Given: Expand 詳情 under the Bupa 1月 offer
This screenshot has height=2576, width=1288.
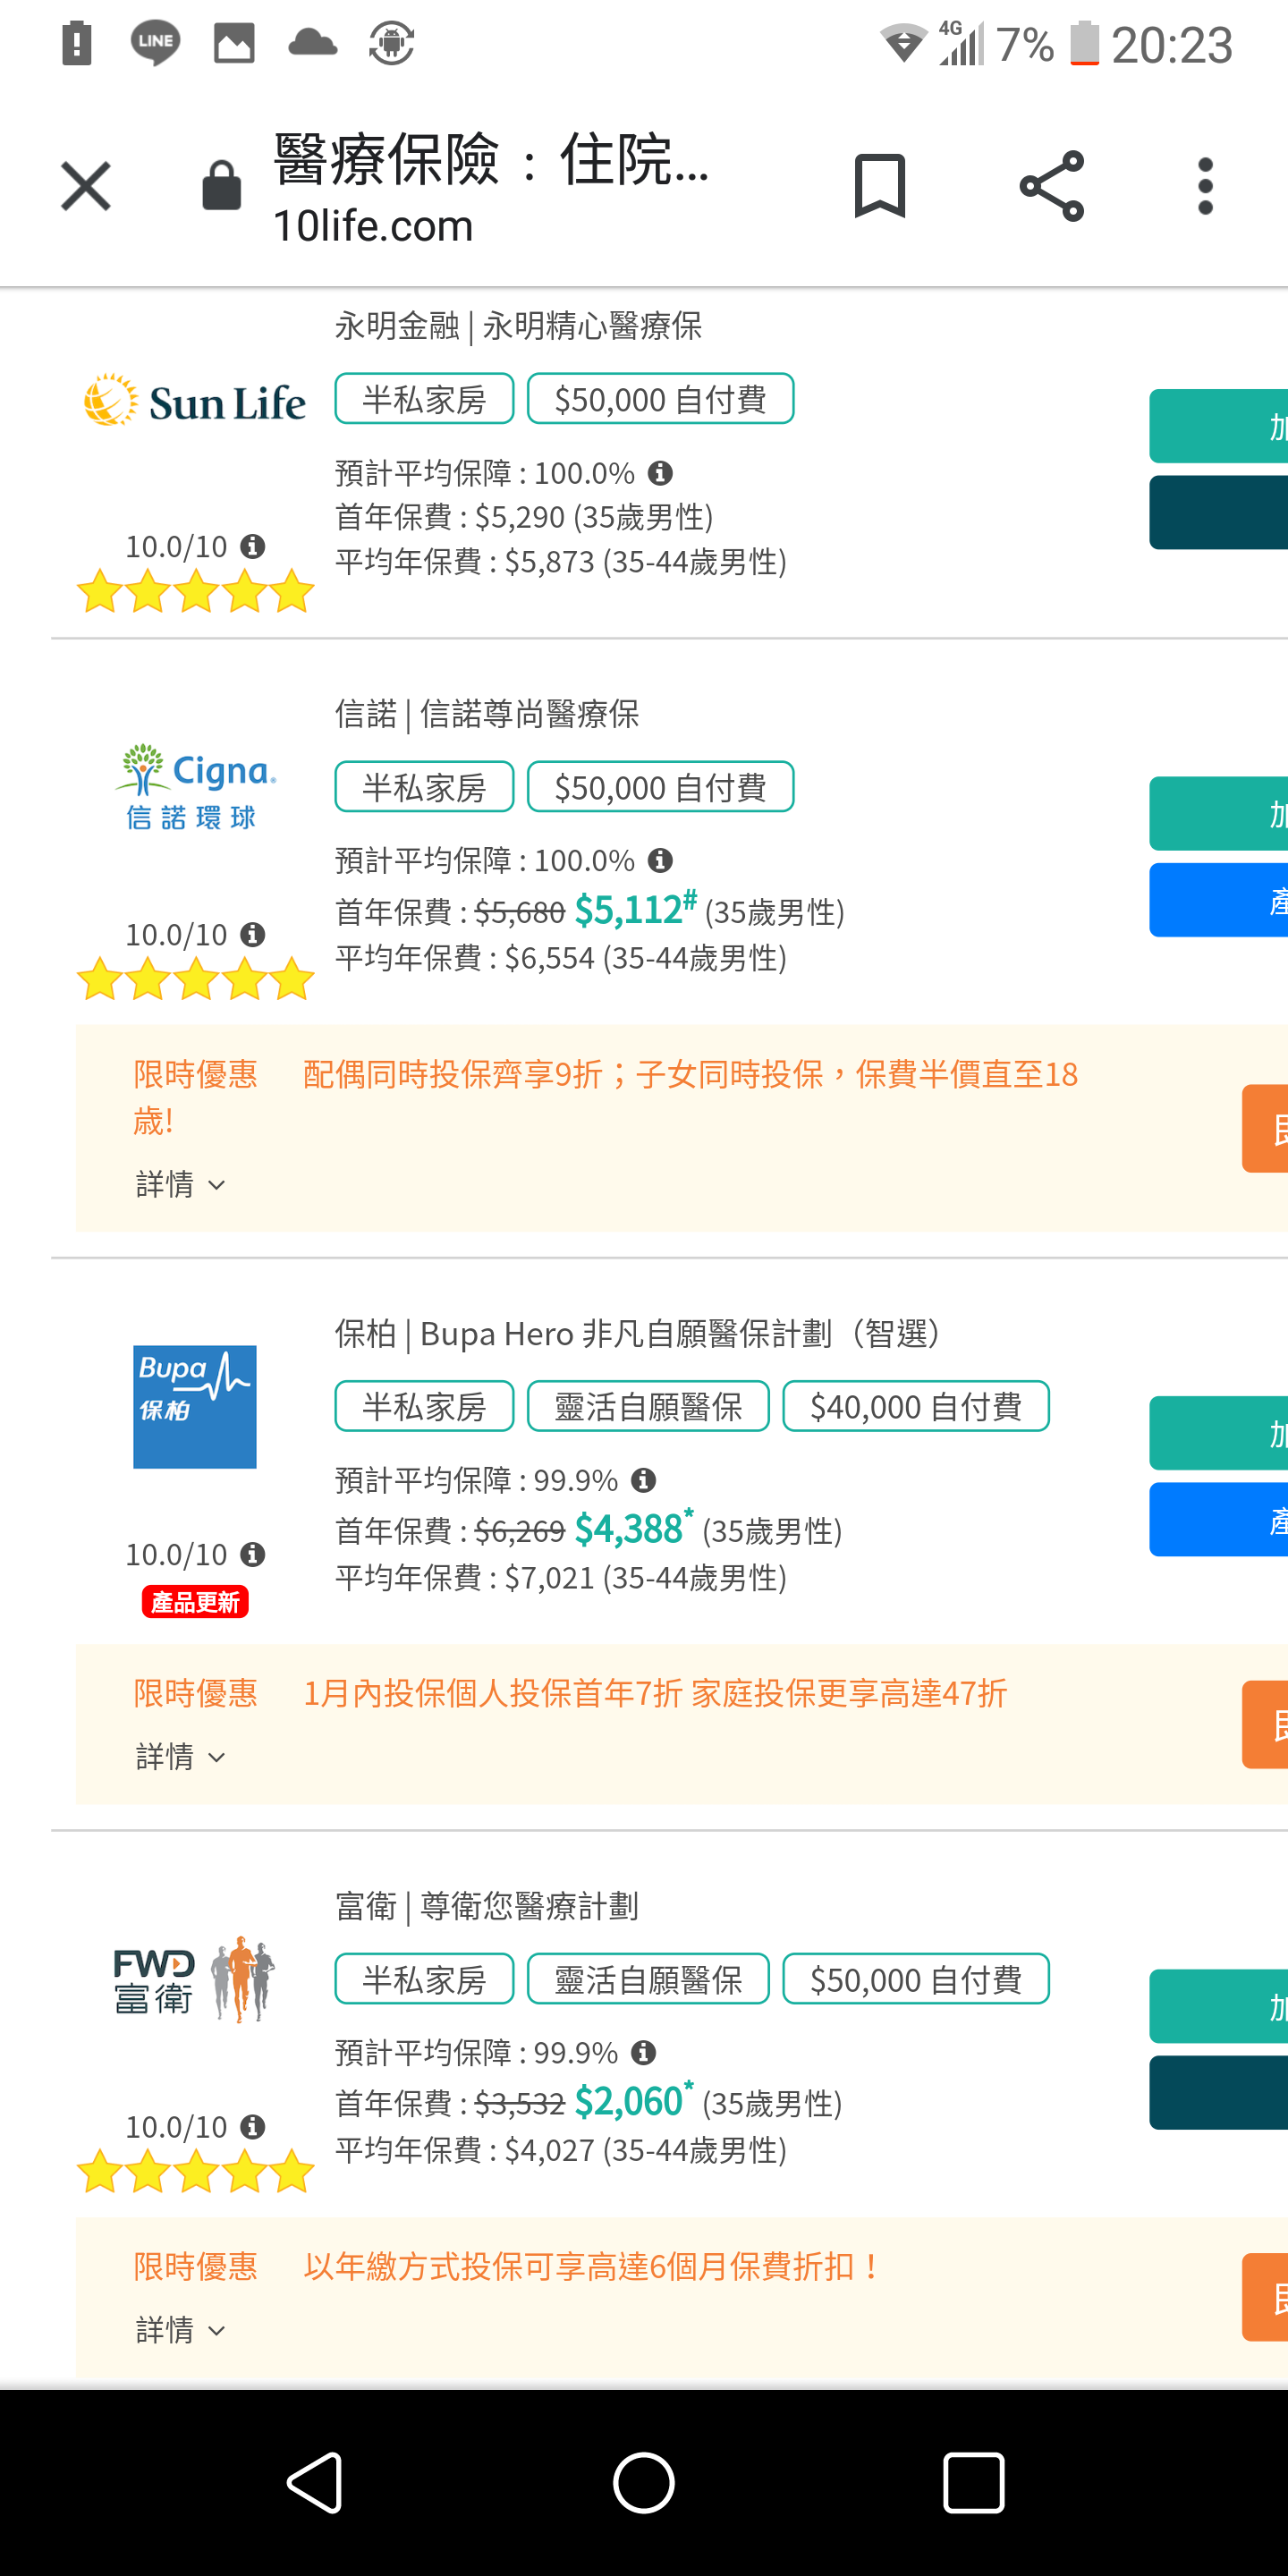Looking at the screenshot, I should [180, 1756].
